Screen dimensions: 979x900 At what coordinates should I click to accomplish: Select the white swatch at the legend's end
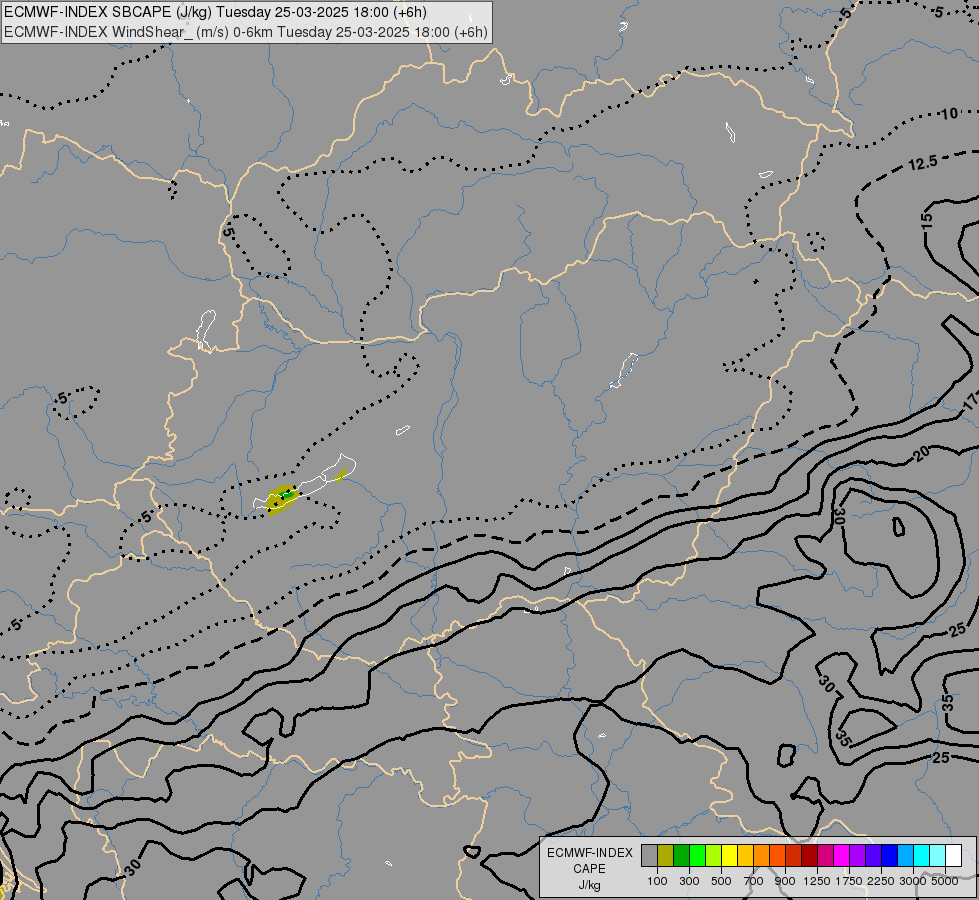click(953, 855)
